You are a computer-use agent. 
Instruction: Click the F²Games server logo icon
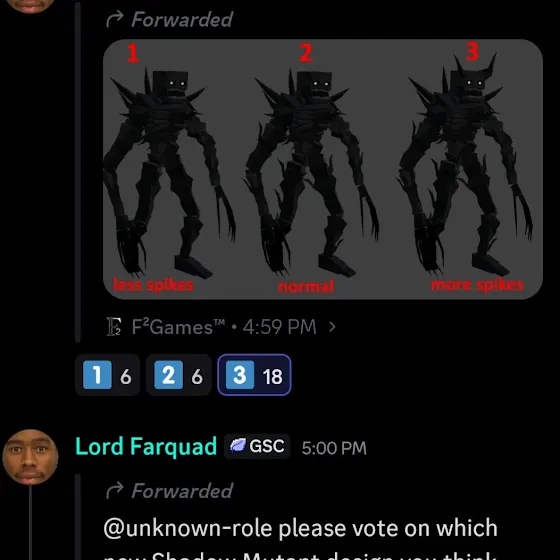(114, 327)
